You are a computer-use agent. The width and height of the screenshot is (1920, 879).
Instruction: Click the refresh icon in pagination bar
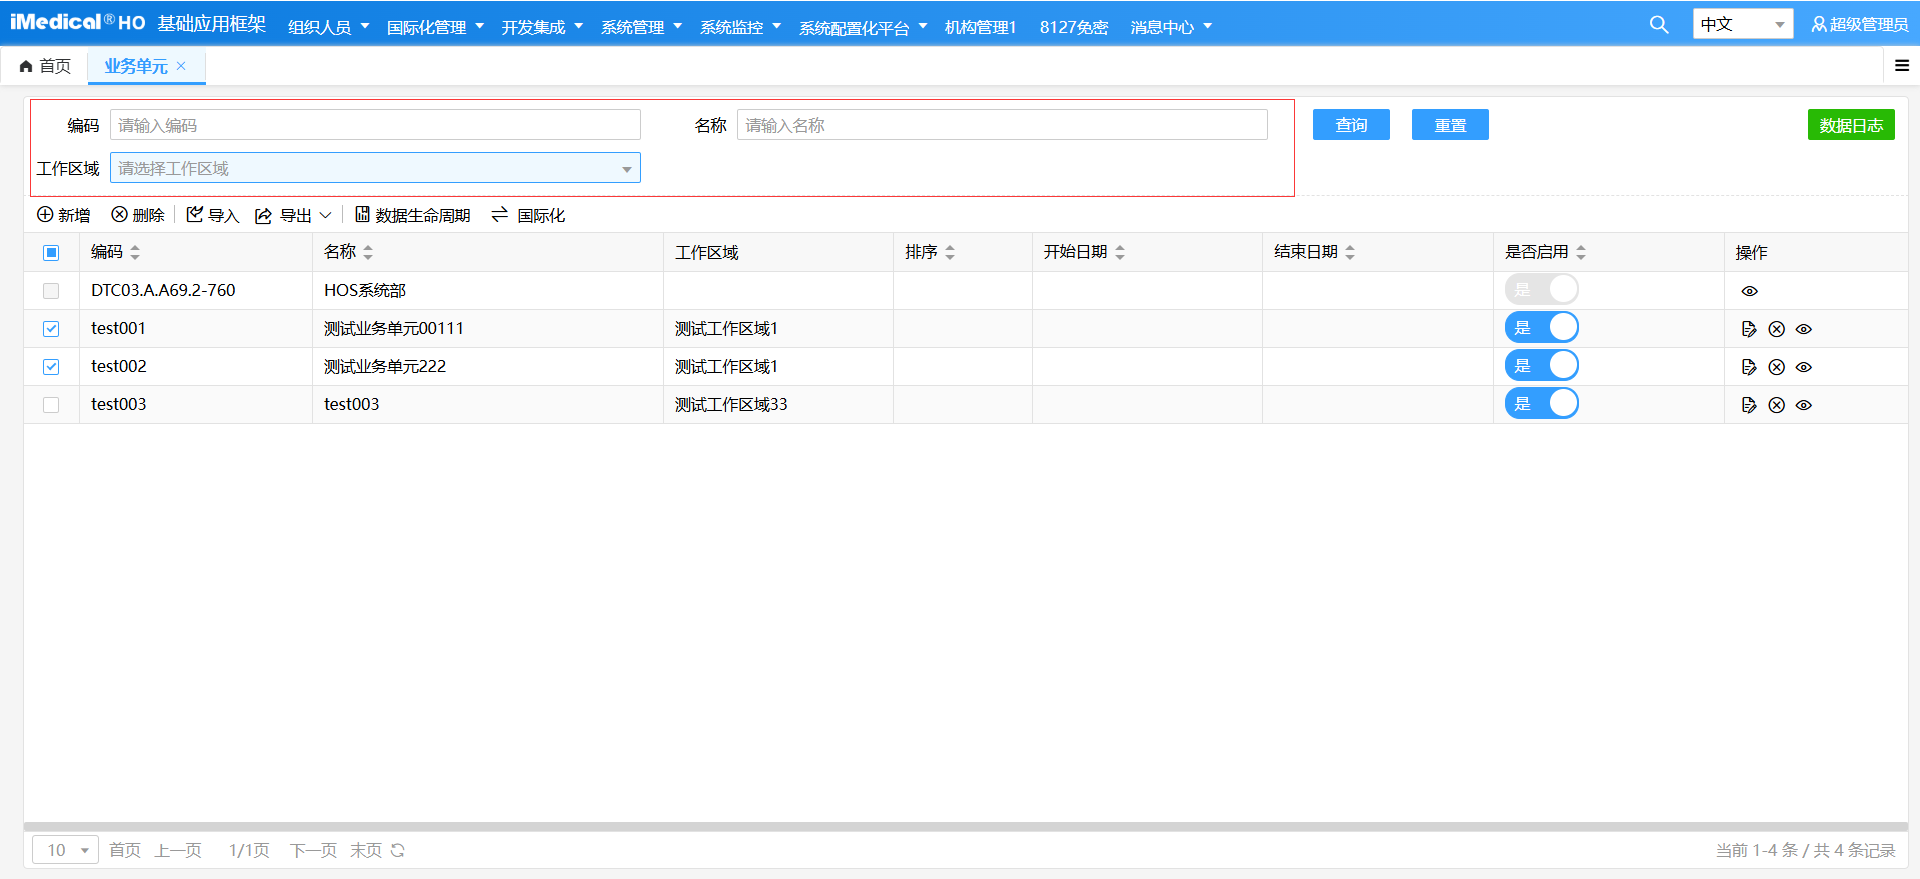pyautogui.click(x=398, y=850)
